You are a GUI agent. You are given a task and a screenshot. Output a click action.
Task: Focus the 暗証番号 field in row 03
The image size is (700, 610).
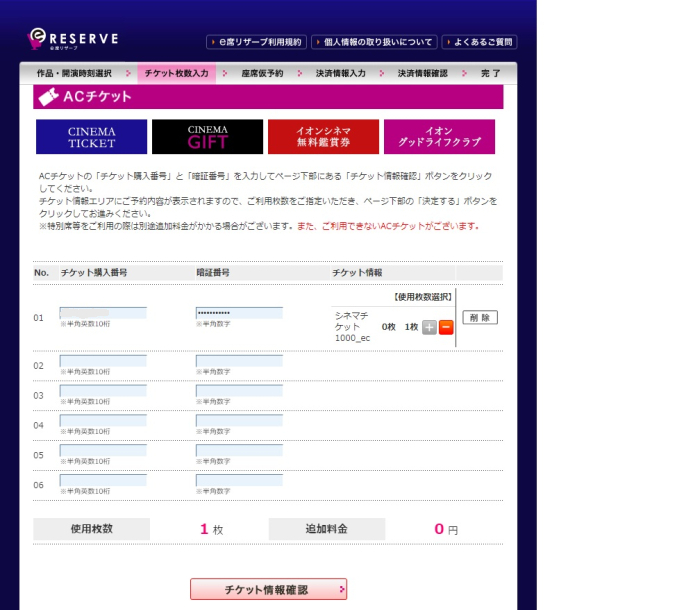click(239, 391)
